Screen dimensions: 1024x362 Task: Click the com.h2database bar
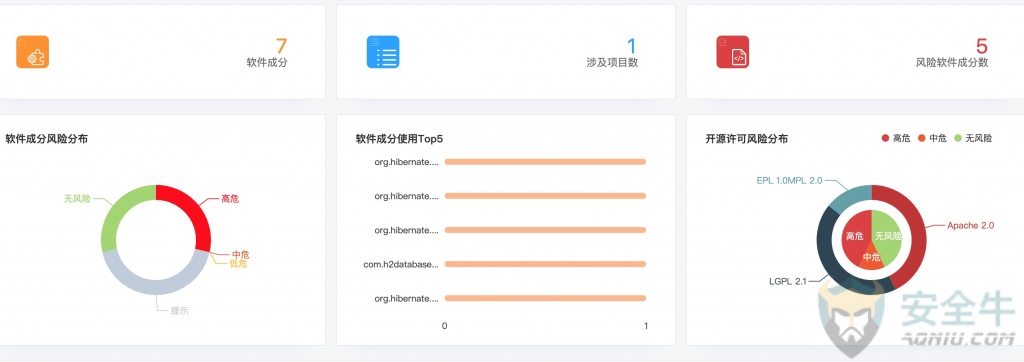[x=545, y=264]
